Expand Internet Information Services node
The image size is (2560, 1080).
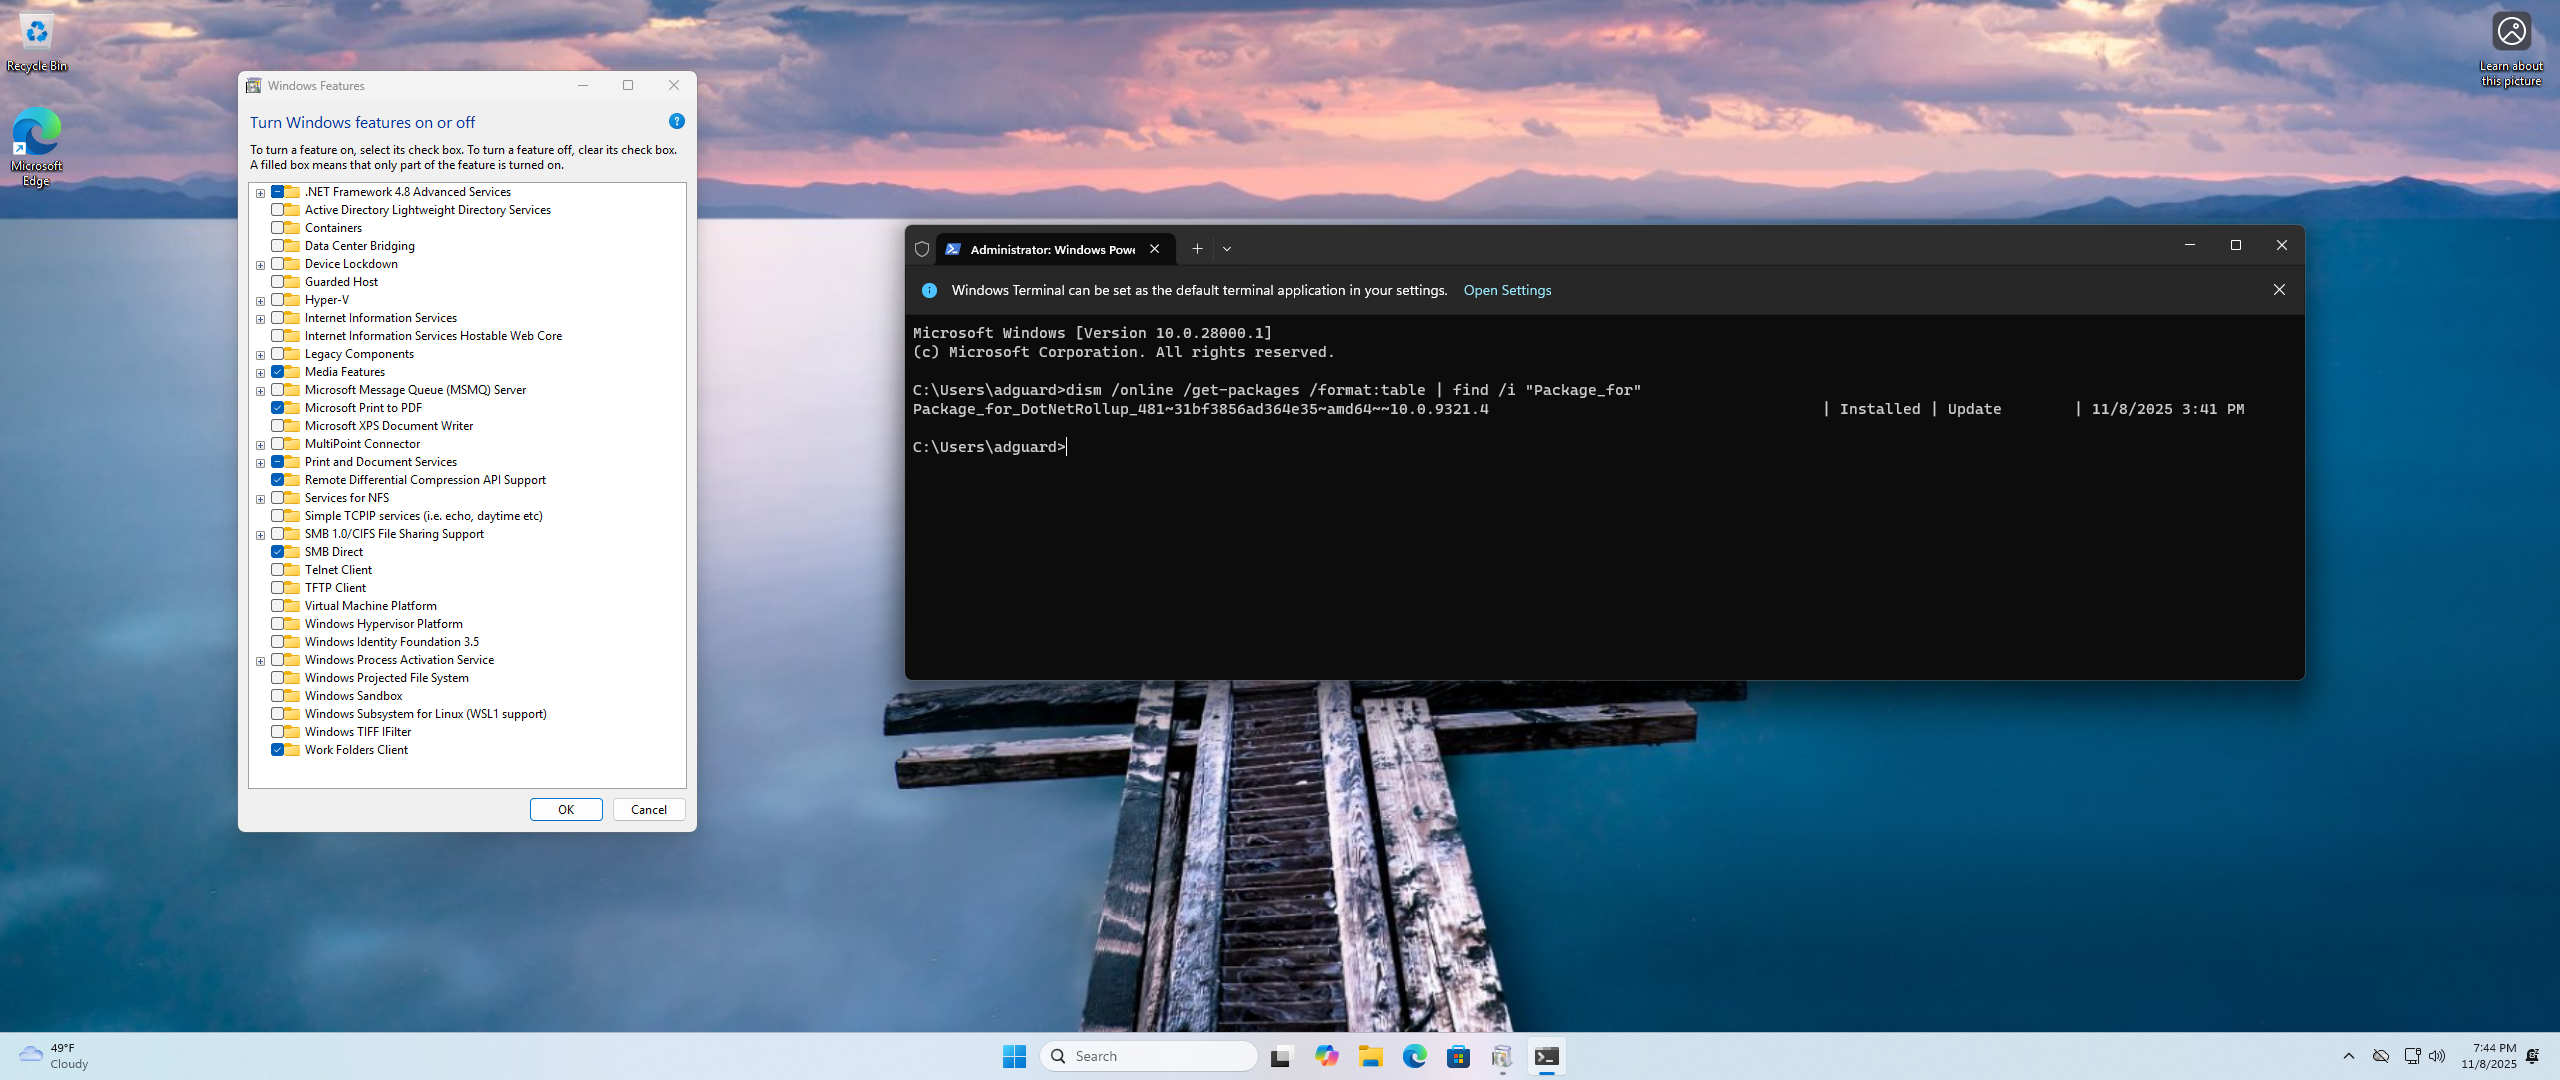click(x=260, y=319)
